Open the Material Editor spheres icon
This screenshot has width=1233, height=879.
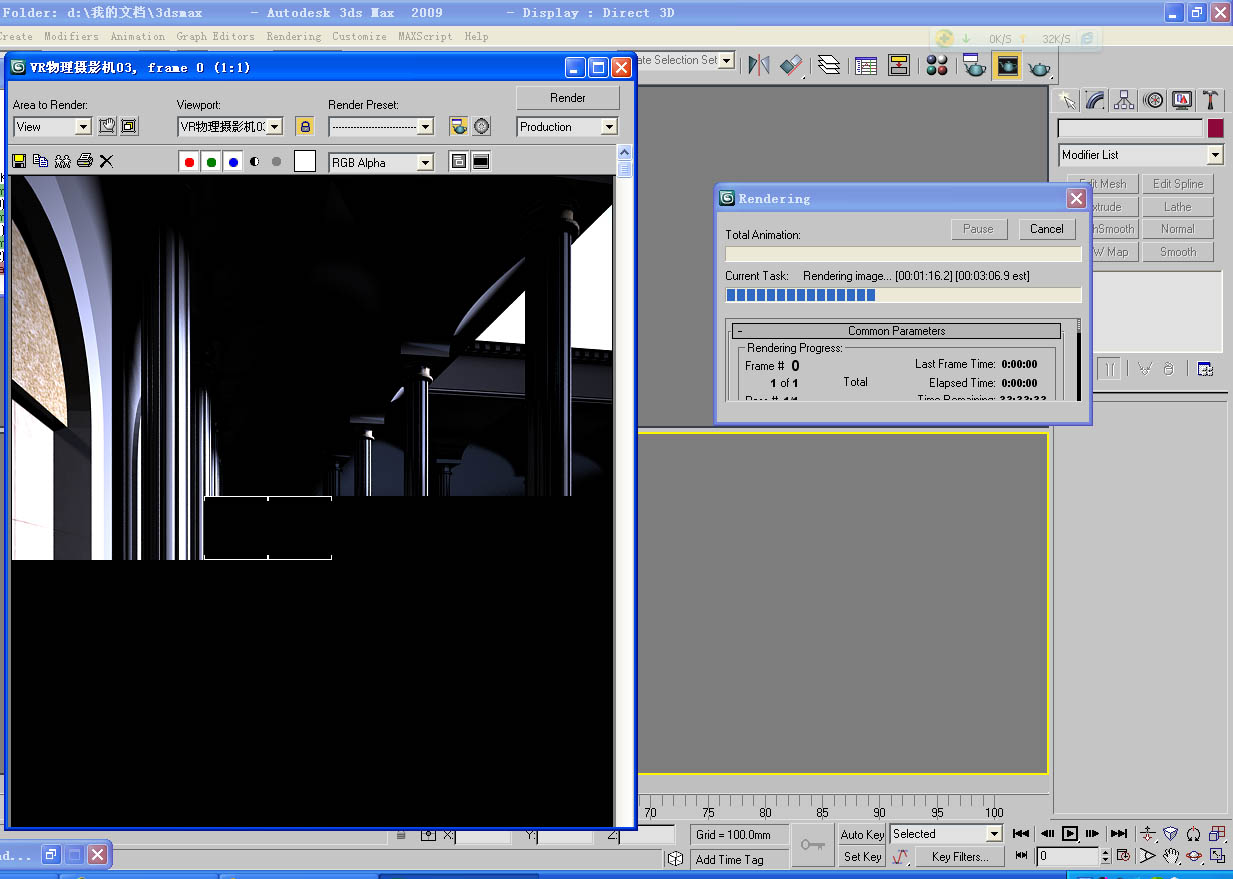click(937, 66)
